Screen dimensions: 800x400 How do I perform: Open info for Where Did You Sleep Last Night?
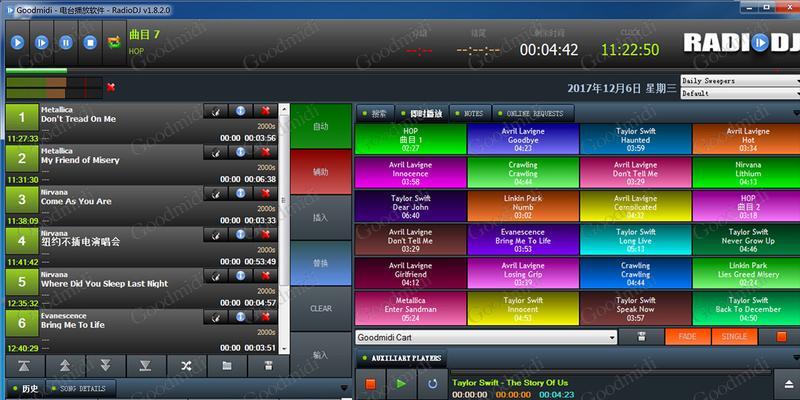(x=240, y=276)
